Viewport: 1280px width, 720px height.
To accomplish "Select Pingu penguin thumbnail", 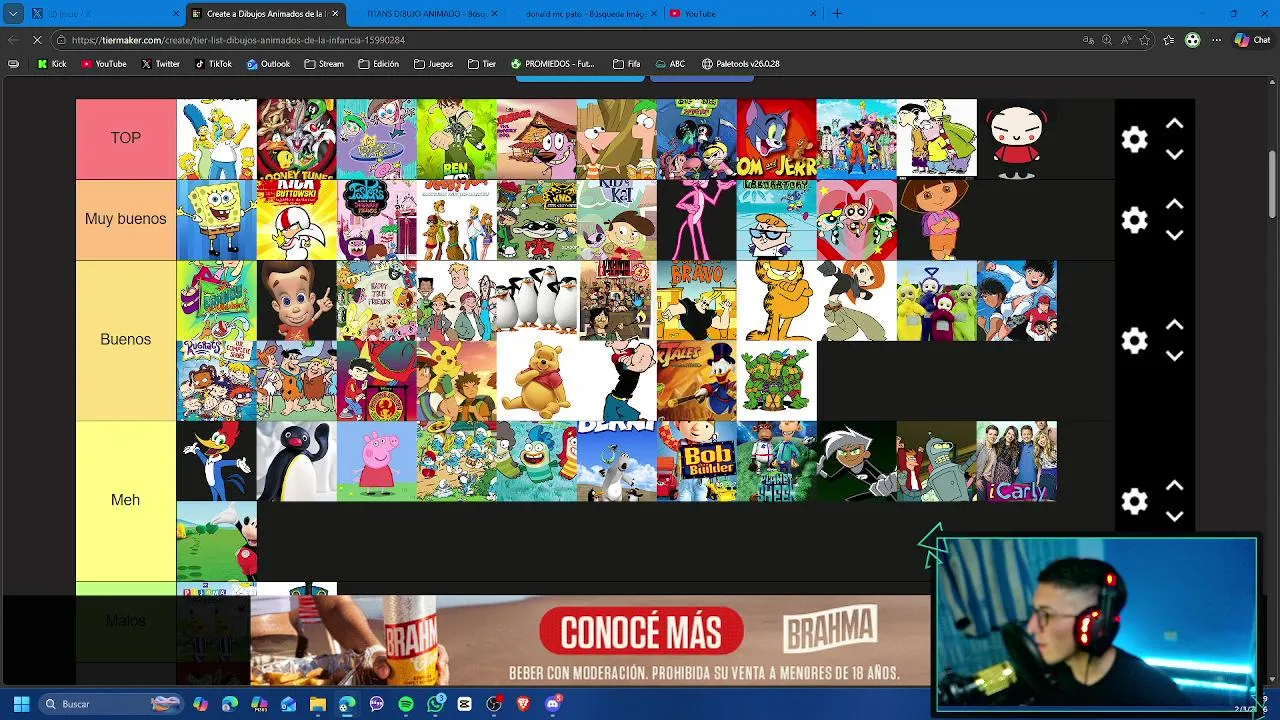I will coord(297,461).
